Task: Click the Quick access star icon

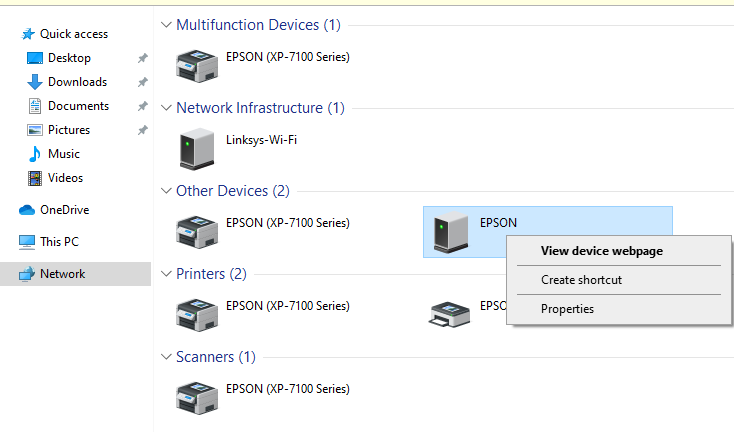Action: [28, 34]
